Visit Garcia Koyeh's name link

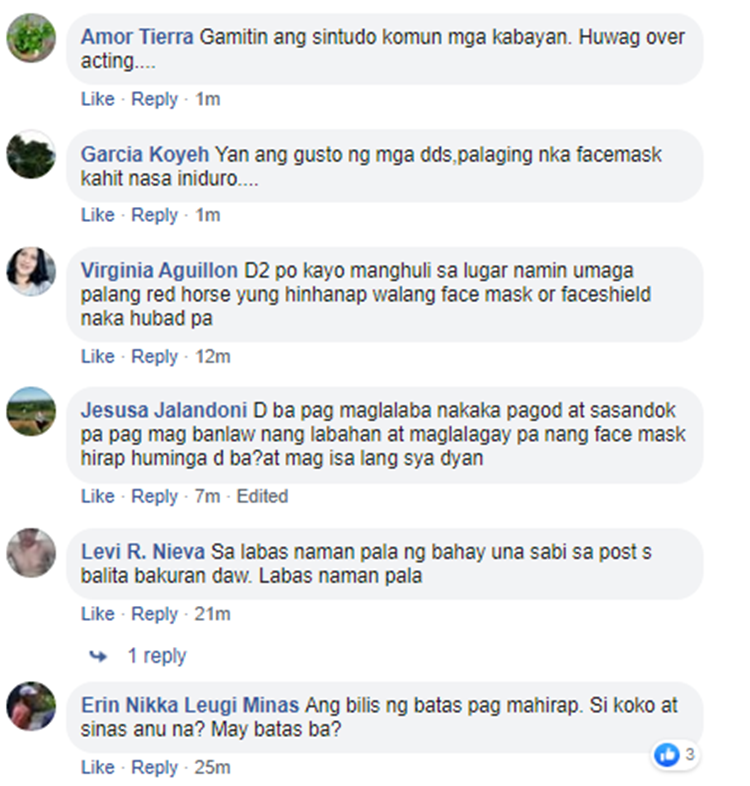pos(145,154)
